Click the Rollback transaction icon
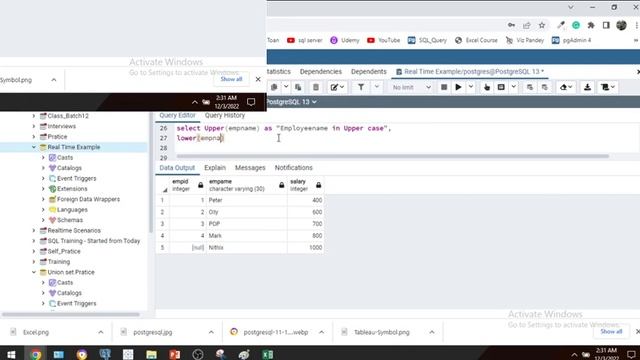This screenshot has width=640, height=360. [544, 87]
